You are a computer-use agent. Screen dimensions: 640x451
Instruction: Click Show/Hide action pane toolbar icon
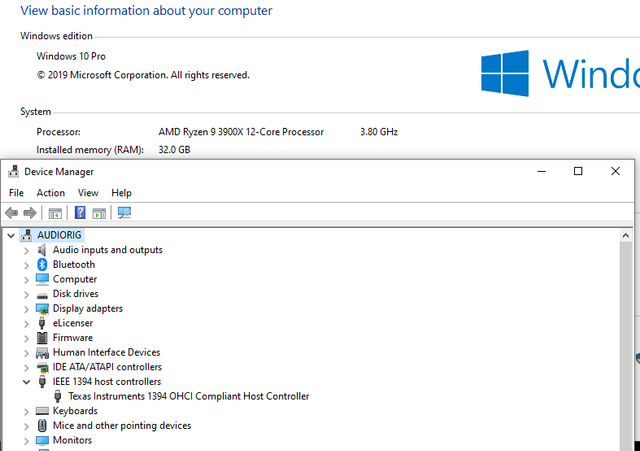point(99,213)
